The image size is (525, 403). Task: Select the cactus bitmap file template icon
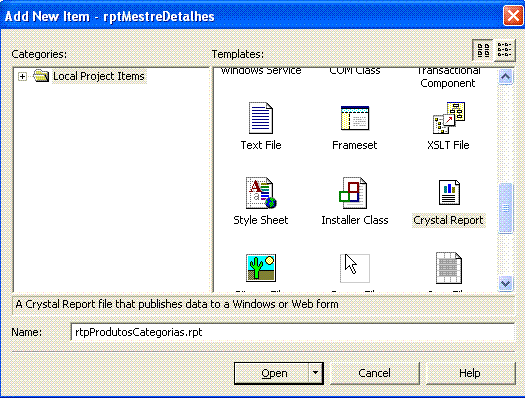click(261, 268)
